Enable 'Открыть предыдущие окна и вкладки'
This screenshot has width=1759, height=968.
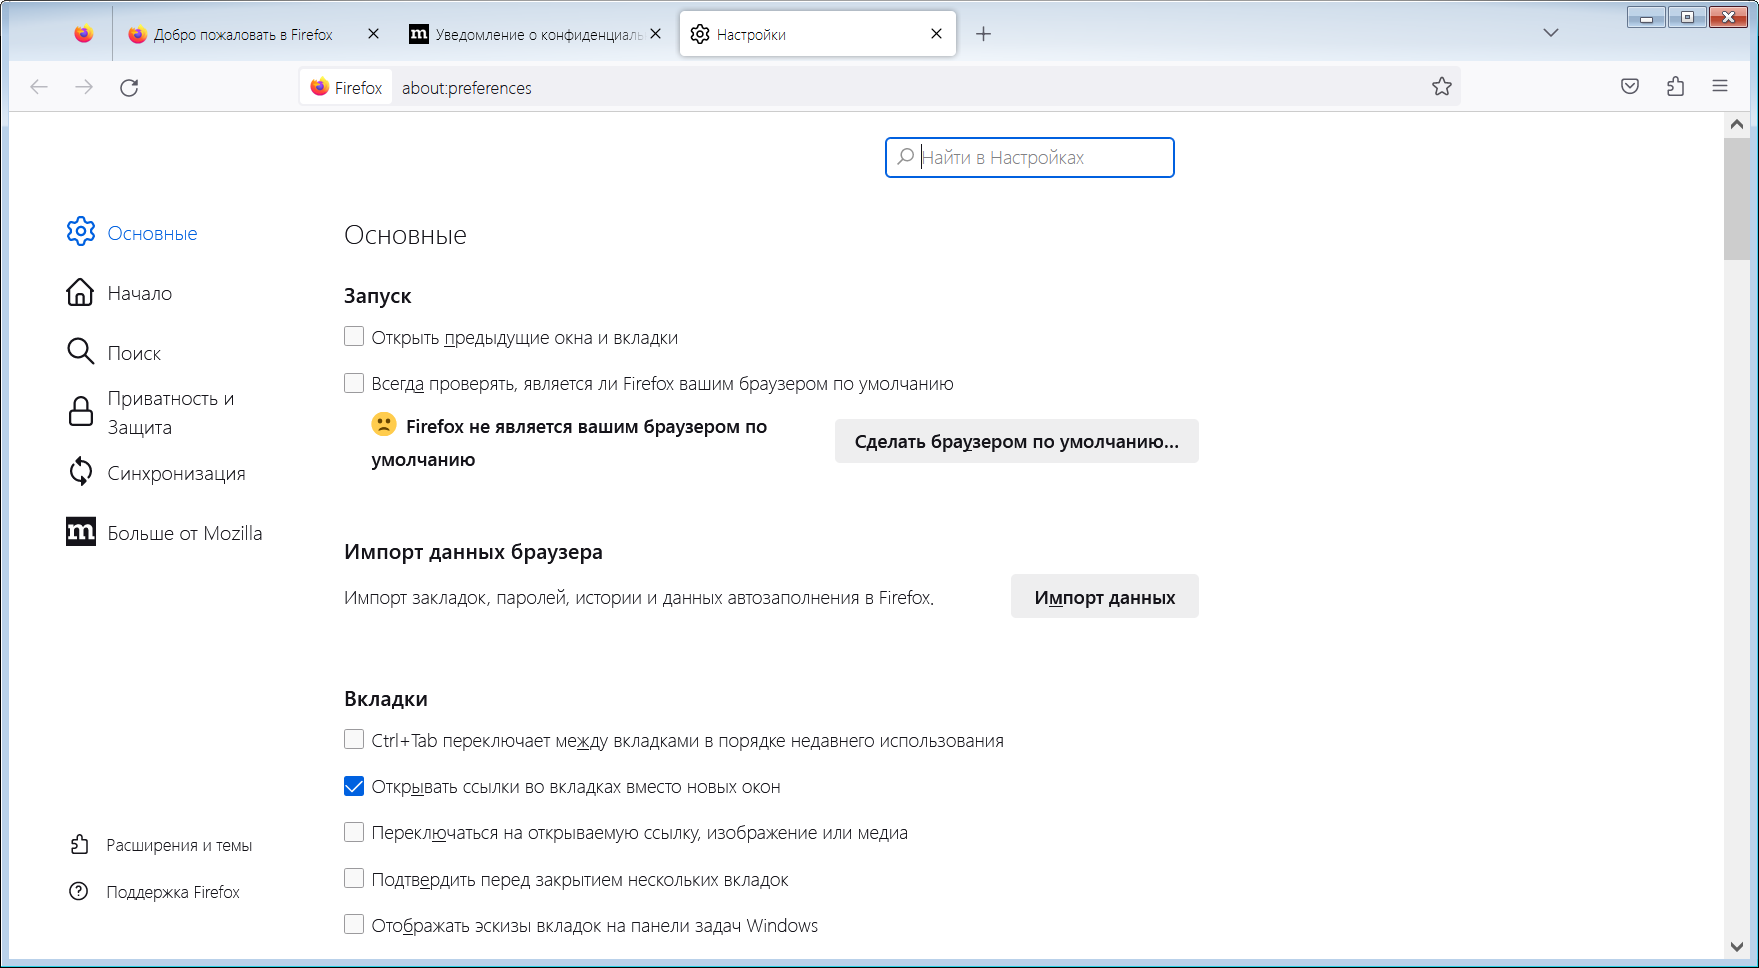pyautogui.click(x=354, y=337)
